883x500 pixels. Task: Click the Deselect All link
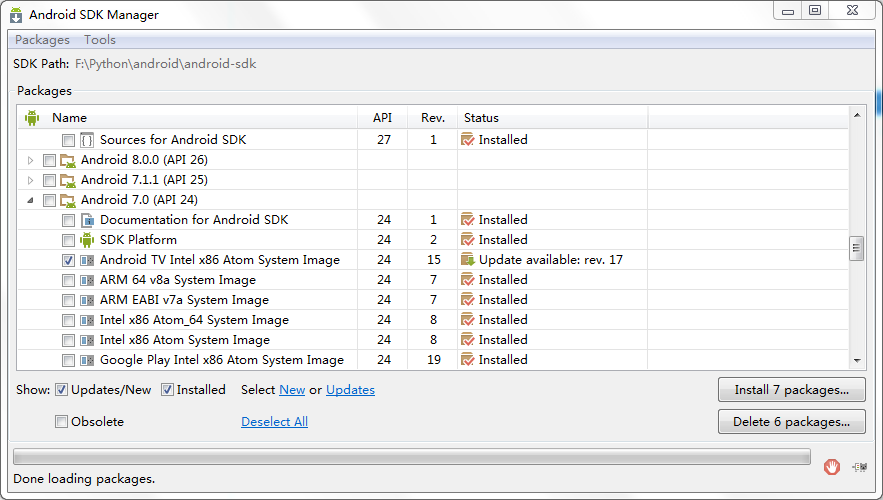tap(274, 421)
